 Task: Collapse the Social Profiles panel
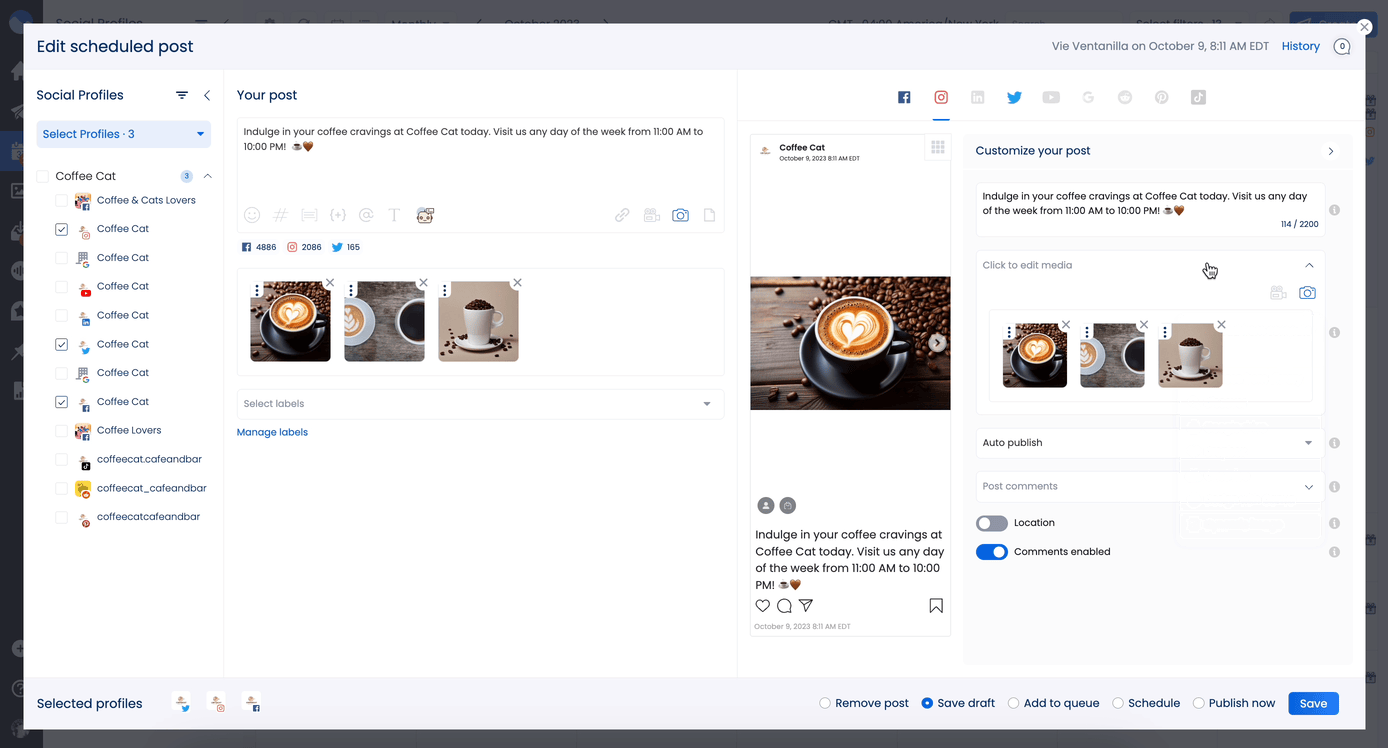[207, 95]
